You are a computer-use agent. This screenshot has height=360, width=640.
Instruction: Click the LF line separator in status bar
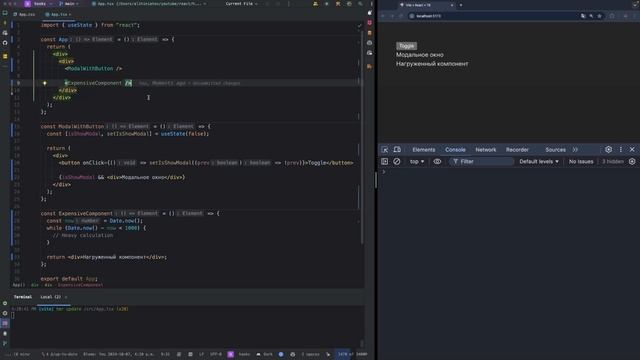pos(201,354)
